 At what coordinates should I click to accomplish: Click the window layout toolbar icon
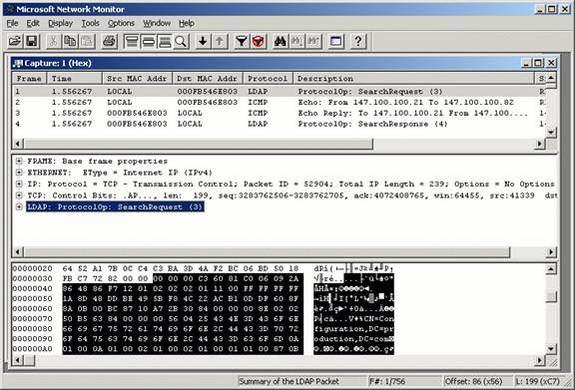tap(336, 41)
